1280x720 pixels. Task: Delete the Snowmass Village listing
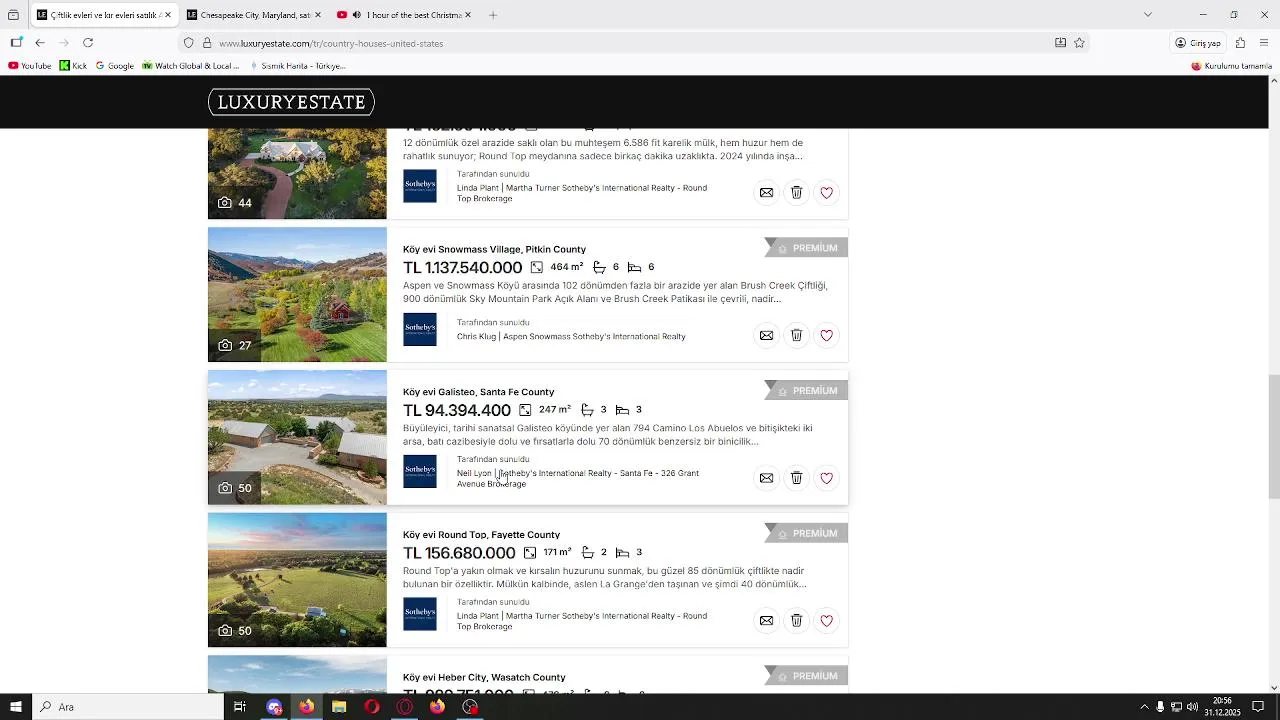796,335
